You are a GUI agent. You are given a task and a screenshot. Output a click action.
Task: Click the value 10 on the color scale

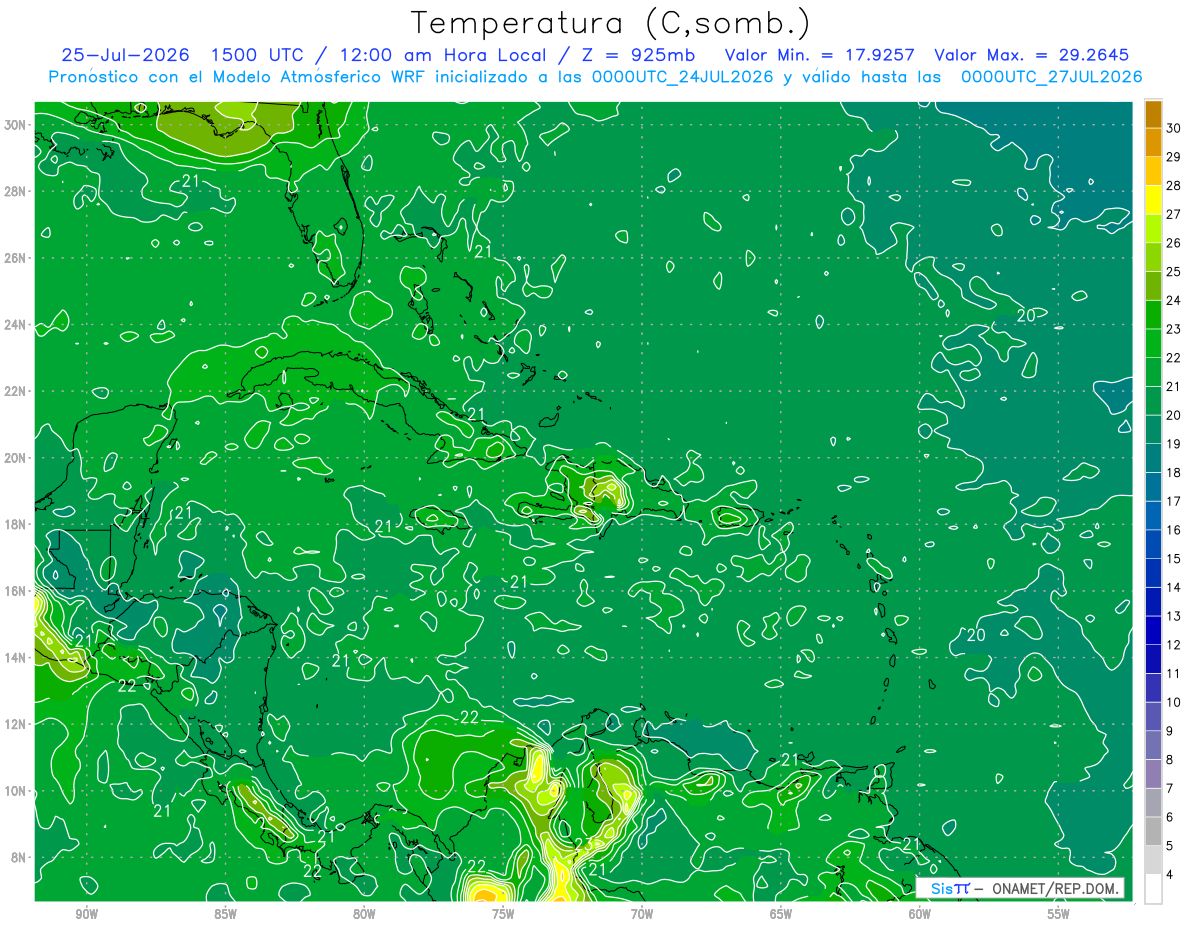coord(1174,702)
